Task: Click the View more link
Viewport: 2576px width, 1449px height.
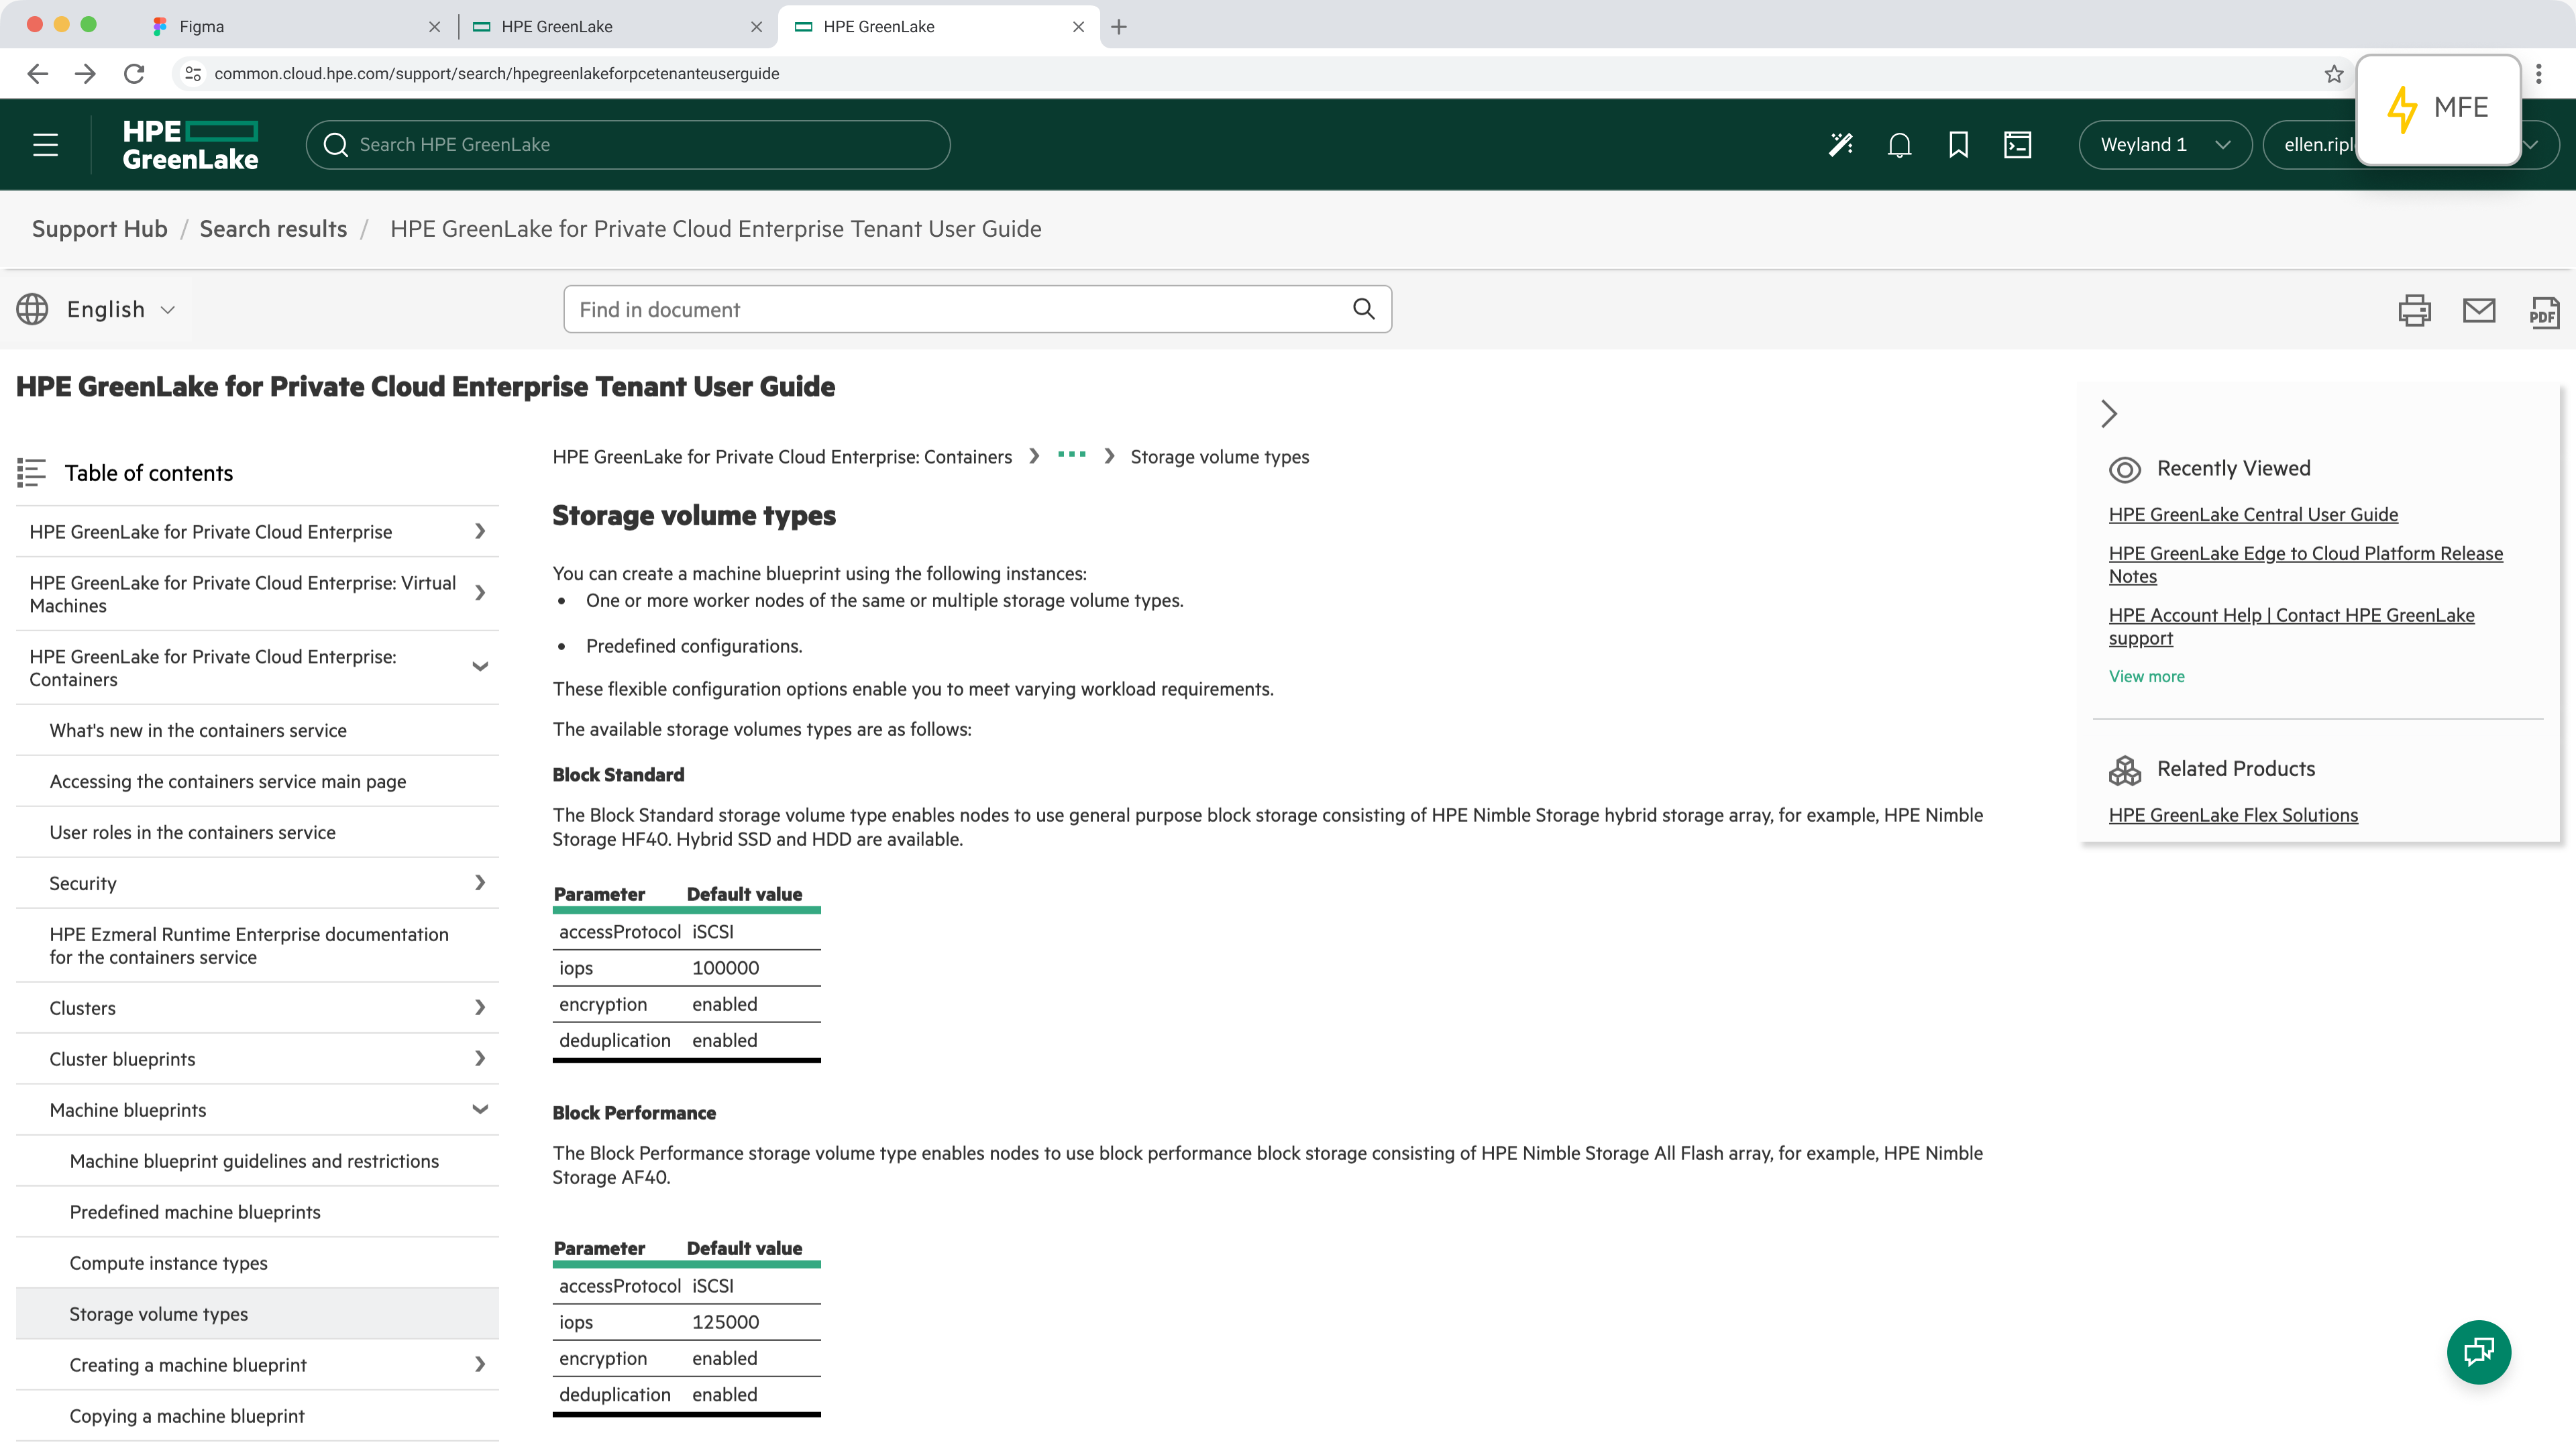Action: tap(2146, 676)
